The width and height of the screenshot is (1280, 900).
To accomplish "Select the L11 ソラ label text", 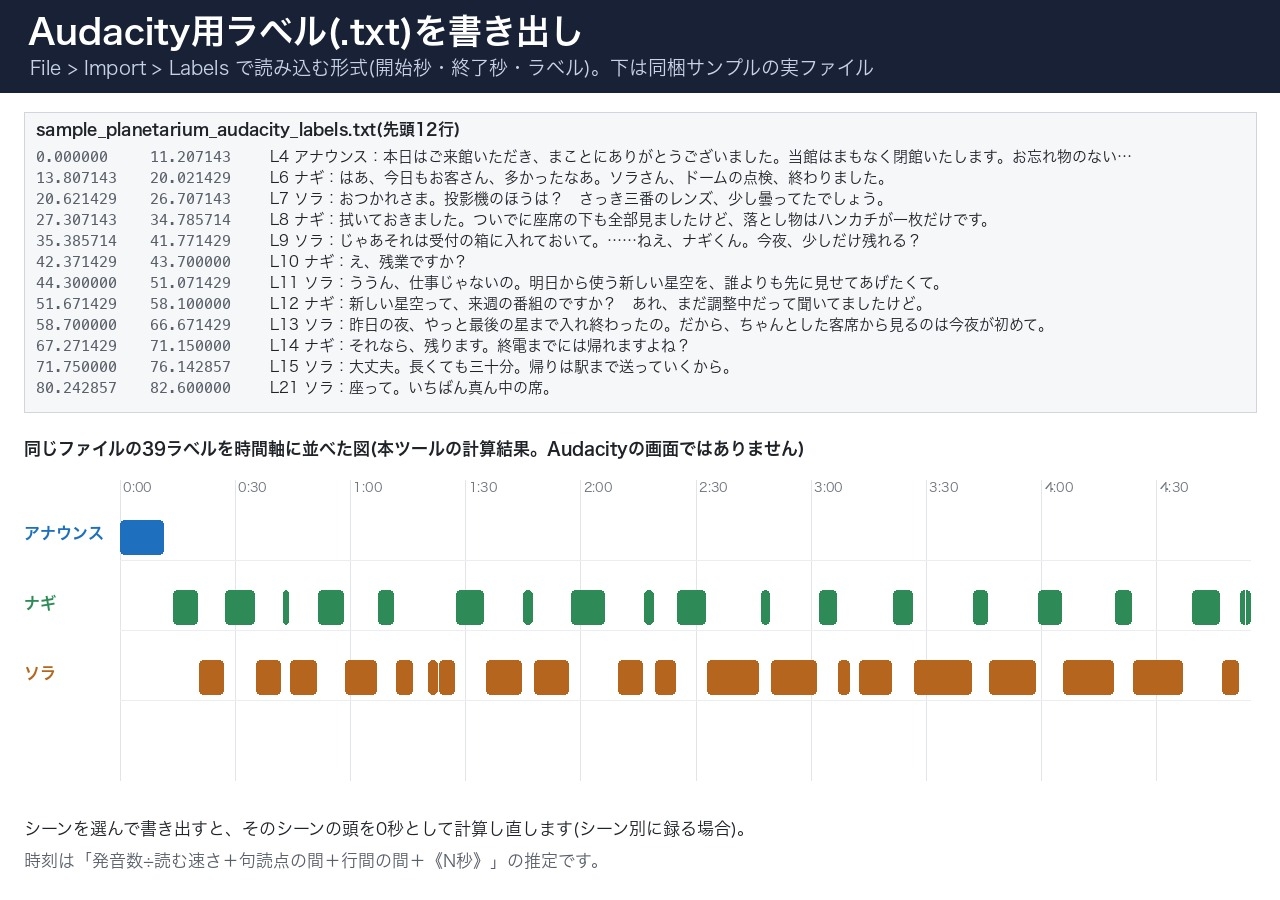I will click(607, 283).
